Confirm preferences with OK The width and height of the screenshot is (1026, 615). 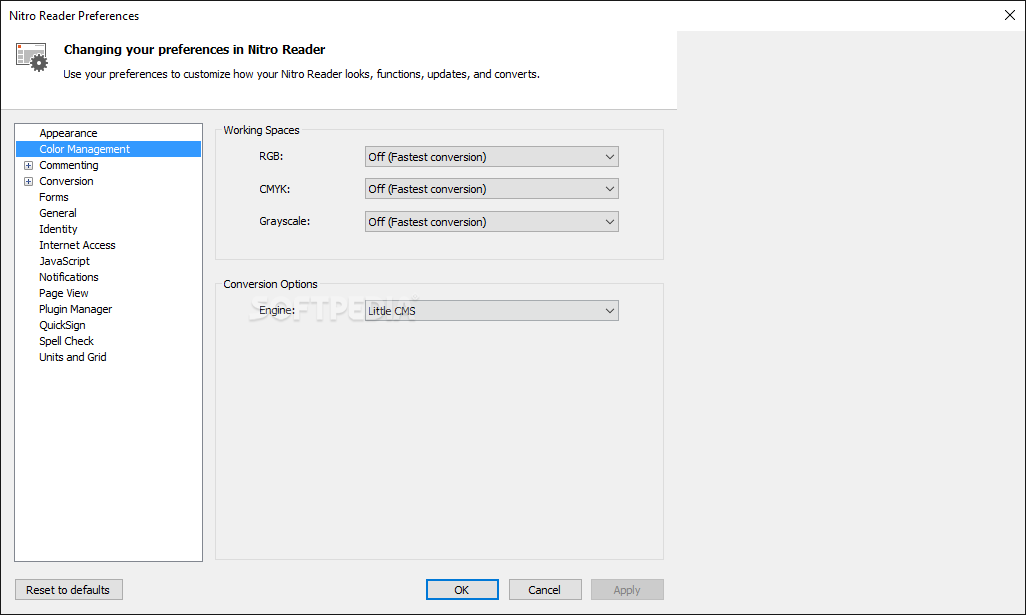(x=462, y=590)
